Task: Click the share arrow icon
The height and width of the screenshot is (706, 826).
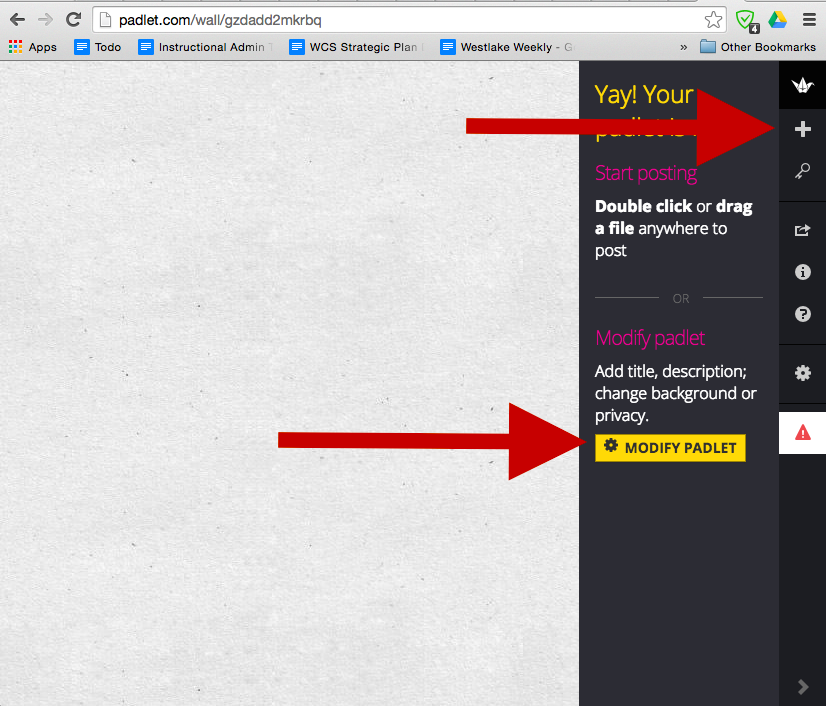Action: pyautogui.click(x=802, y=230)
